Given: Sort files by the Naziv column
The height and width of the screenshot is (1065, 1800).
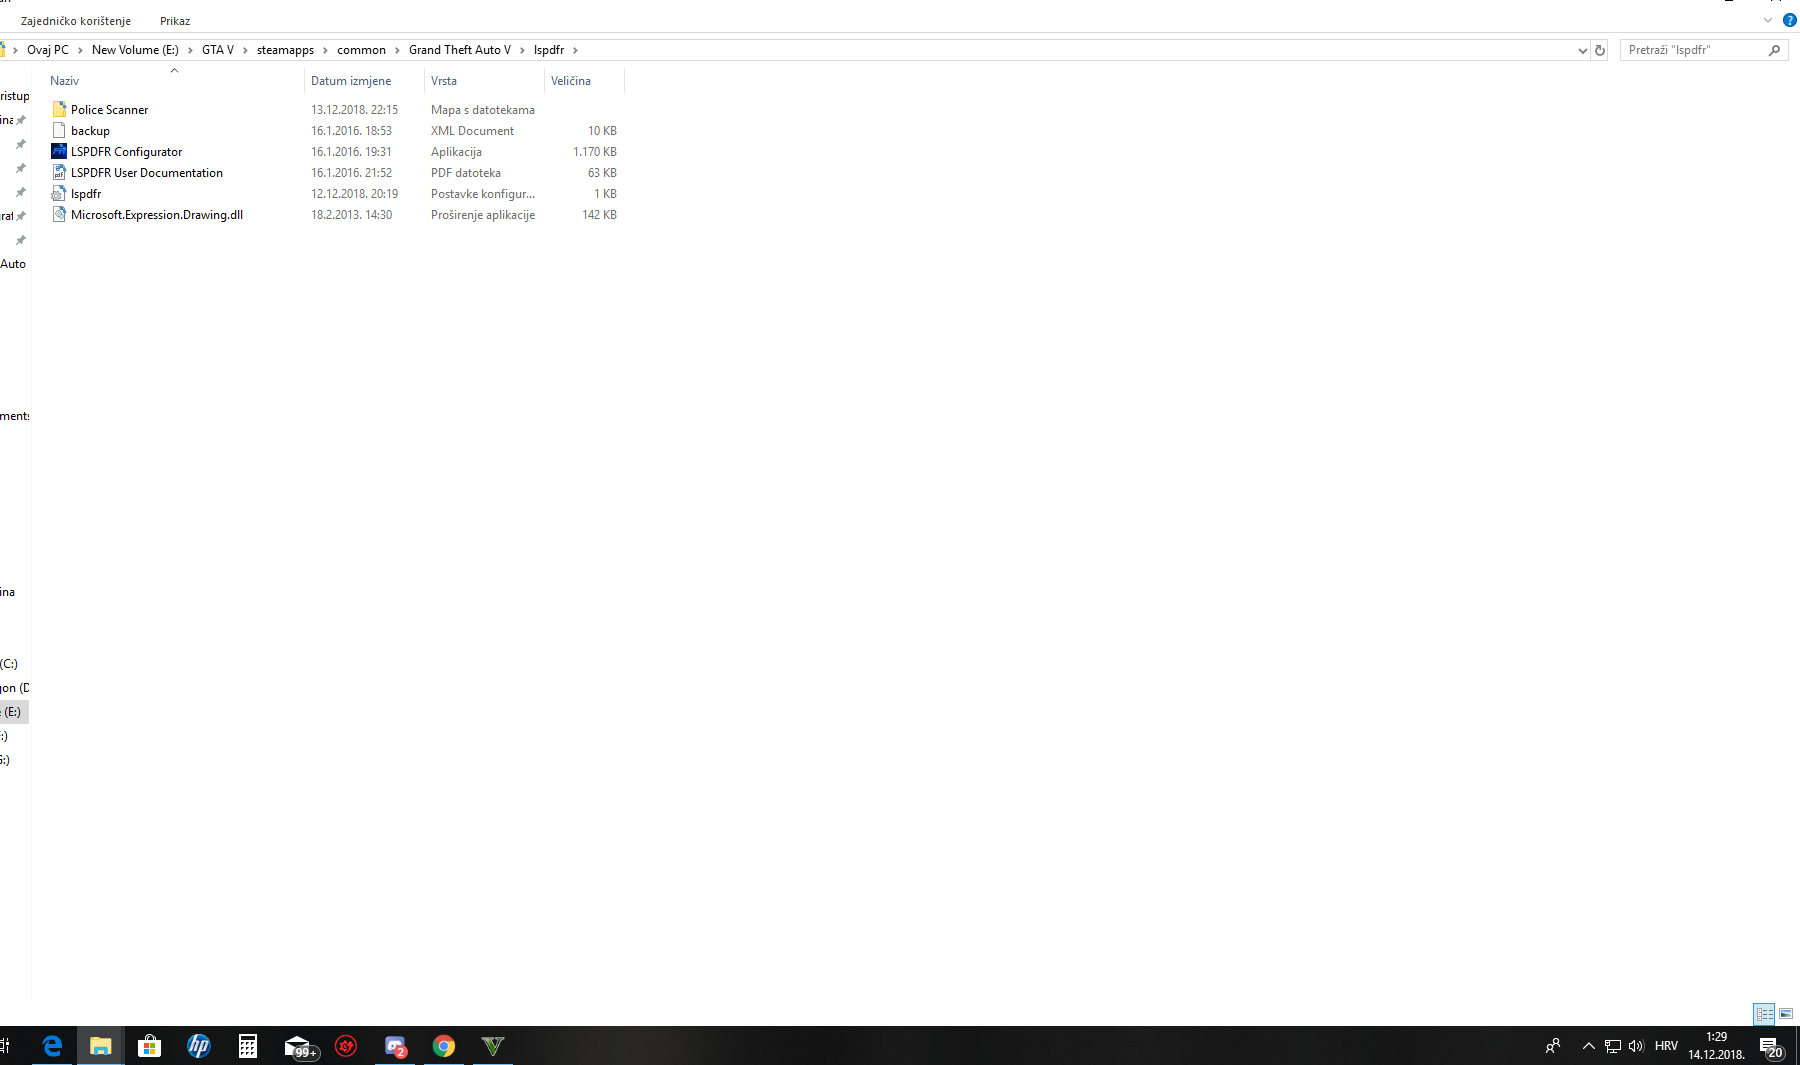Looking at the screenshot, I should (174, 81).
